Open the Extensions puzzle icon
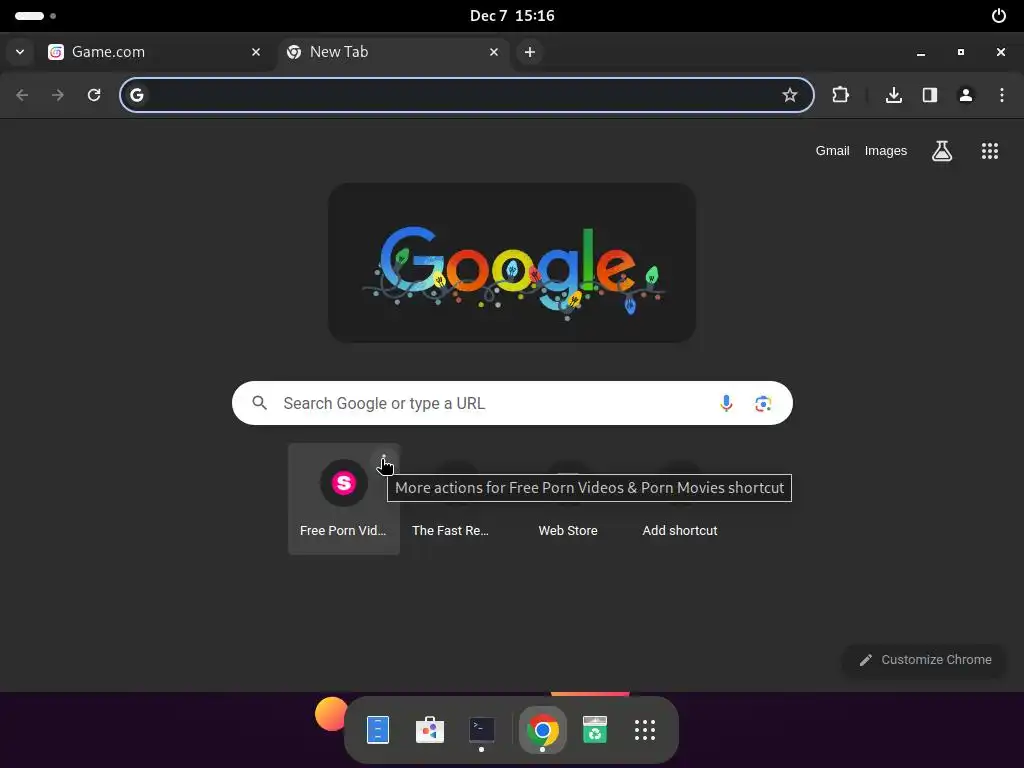This screenshot has height=768, width=1024. [840, 95]
